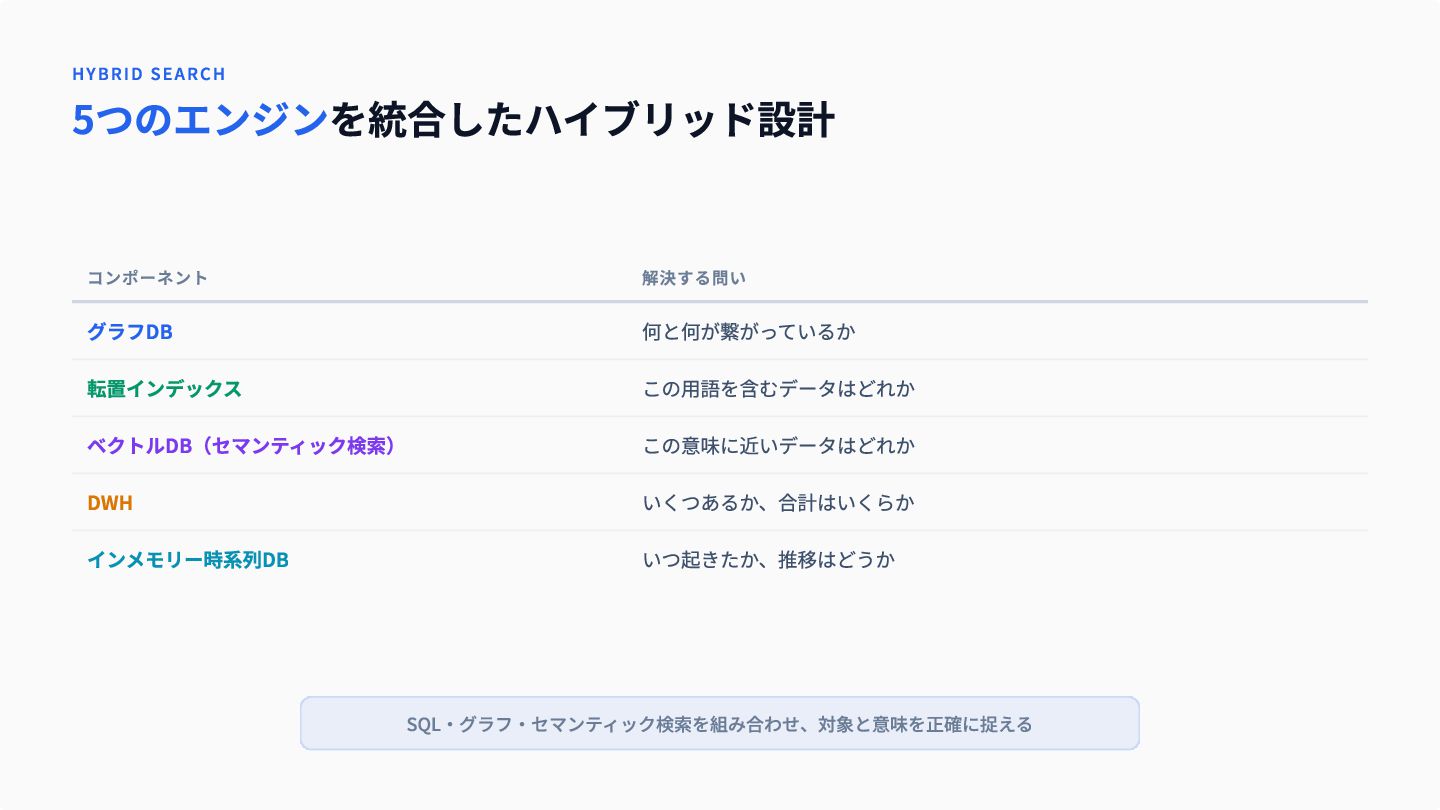Click the bottom SQL・グラフ・セマンティック検索 summary box
1440x810 pixels.
tap(720, 723)
